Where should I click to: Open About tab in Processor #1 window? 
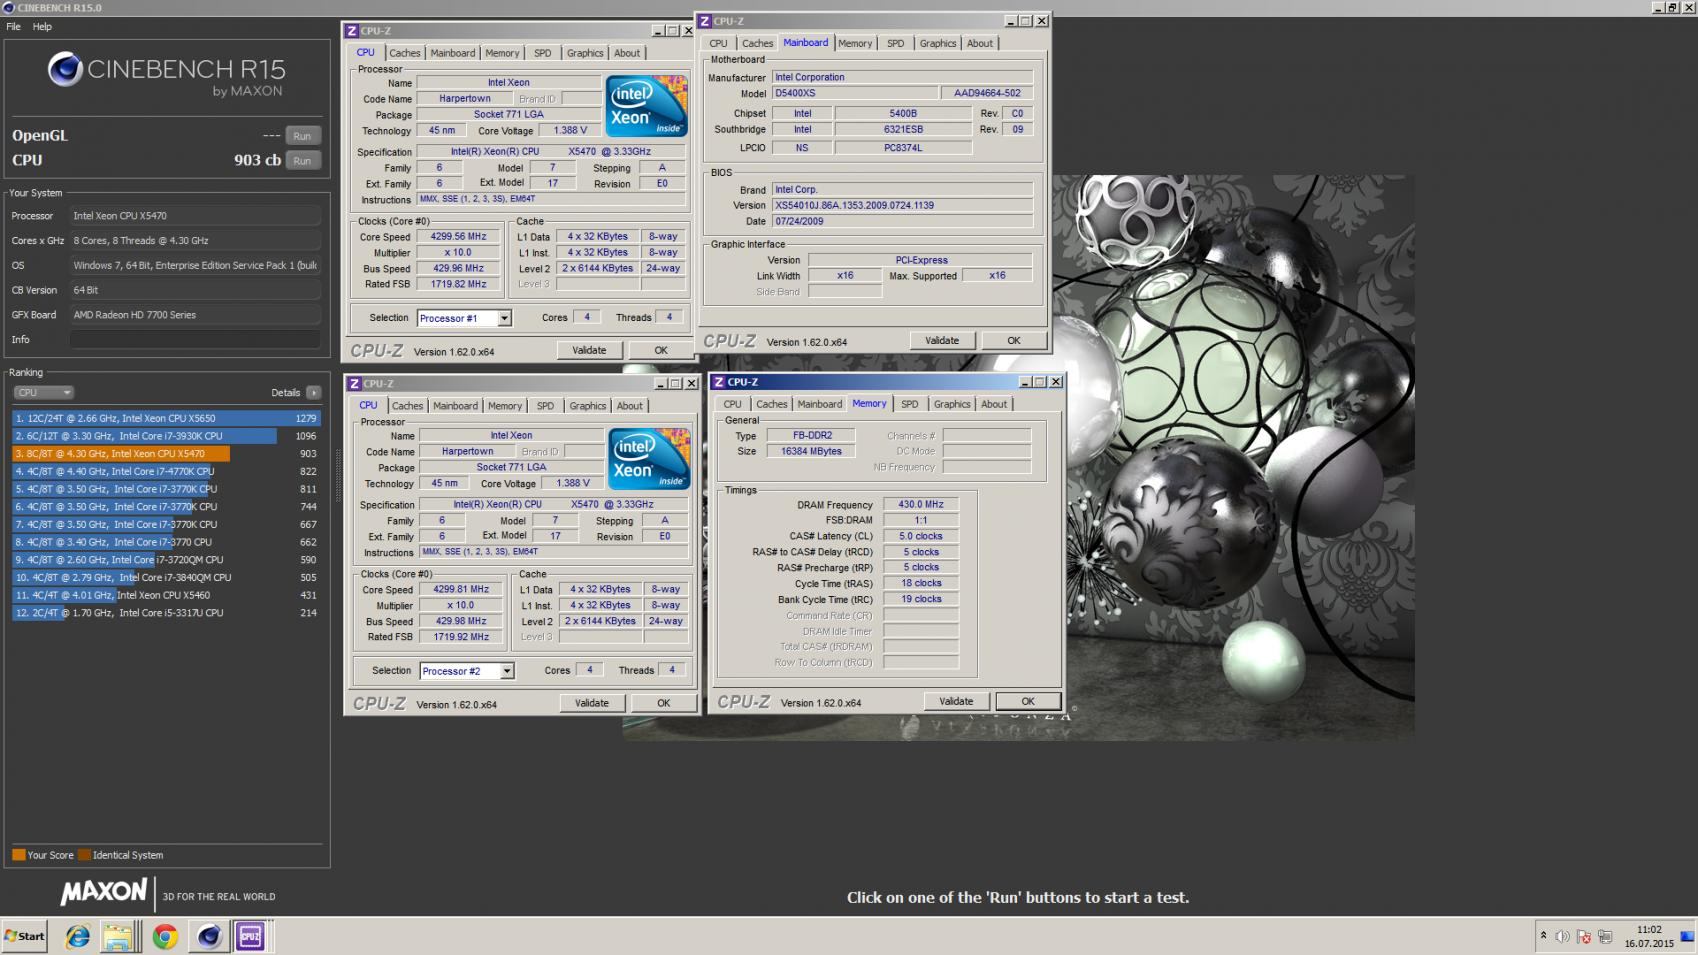[627, 53]
